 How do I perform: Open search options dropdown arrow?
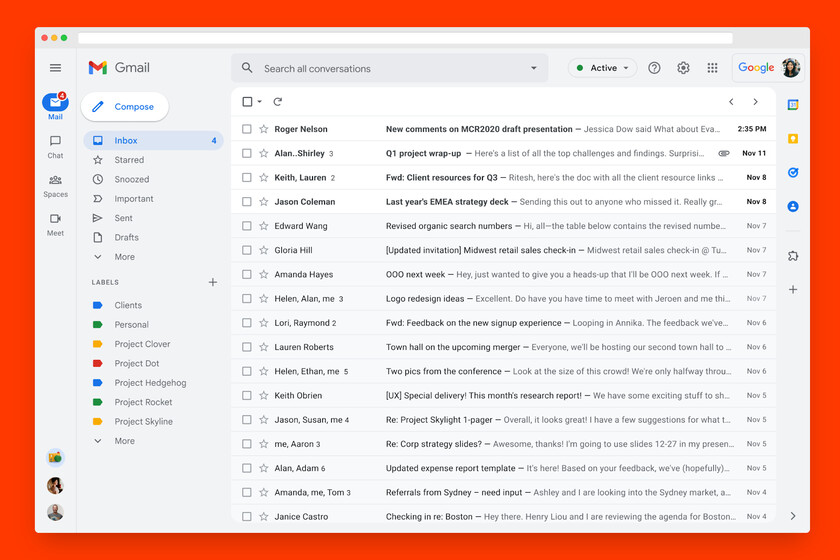pos(533,68)
